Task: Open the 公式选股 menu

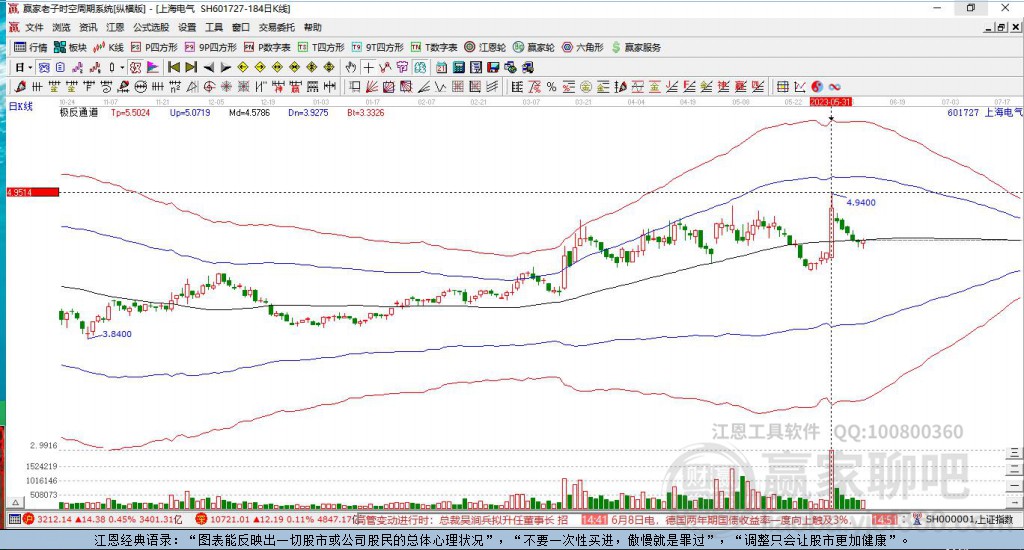Action: click(151, 27)
